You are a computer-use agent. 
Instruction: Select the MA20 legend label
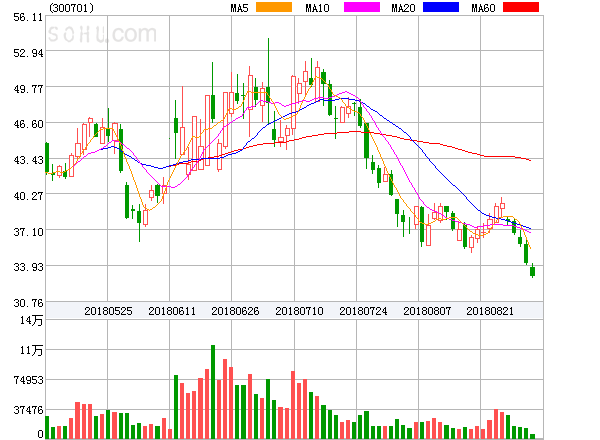point(403,8)
